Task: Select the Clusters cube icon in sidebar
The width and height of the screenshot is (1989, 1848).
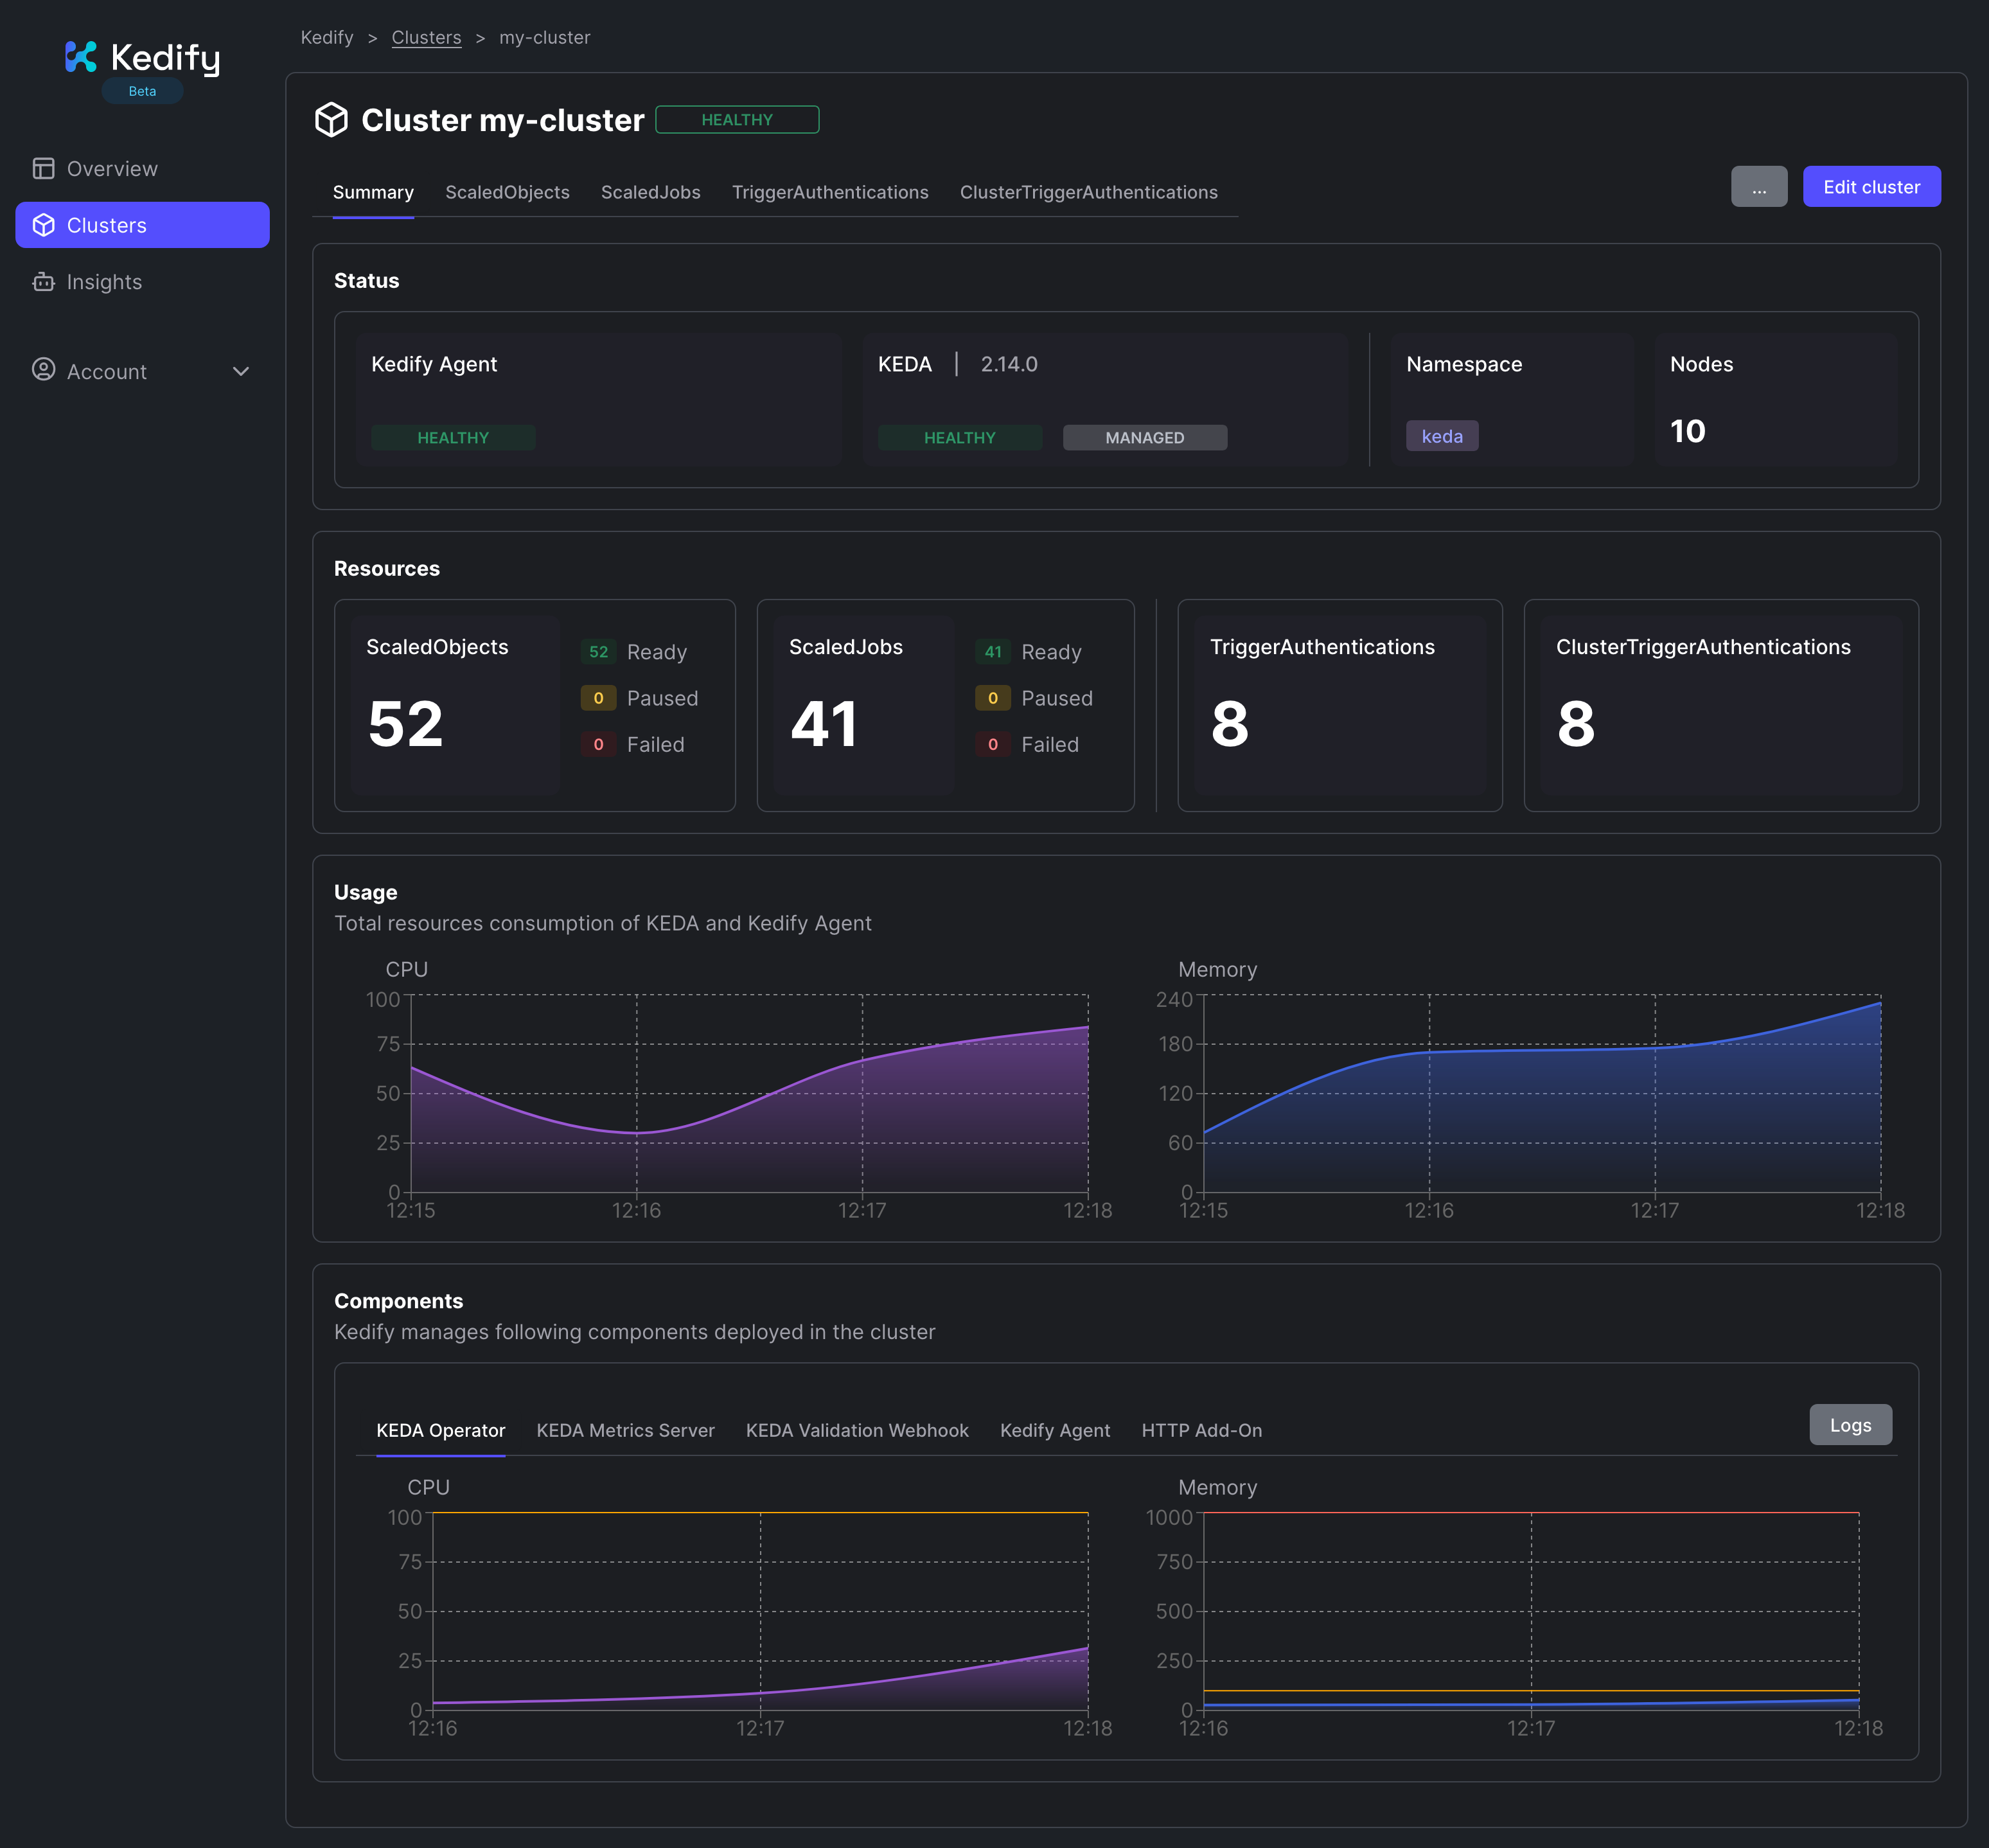Action: 43,225
